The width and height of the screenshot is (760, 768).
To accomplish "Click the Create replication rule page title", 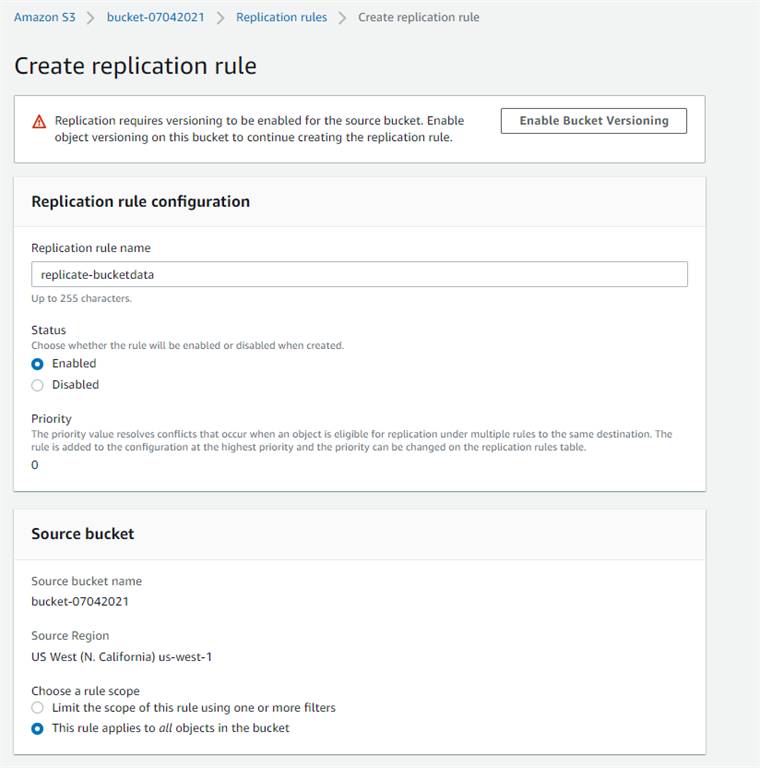I will pos(135,66).
